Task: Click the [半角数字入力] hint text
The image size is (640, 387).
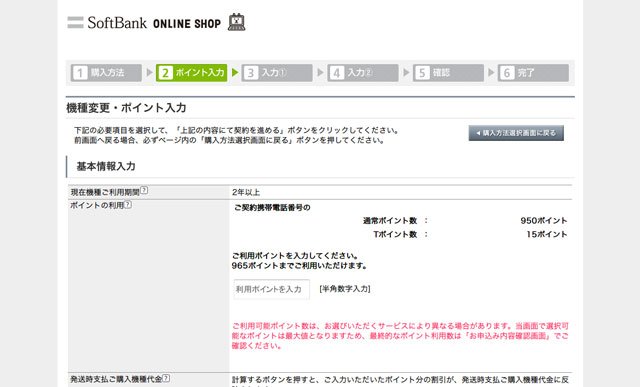Action: [345, 289]
